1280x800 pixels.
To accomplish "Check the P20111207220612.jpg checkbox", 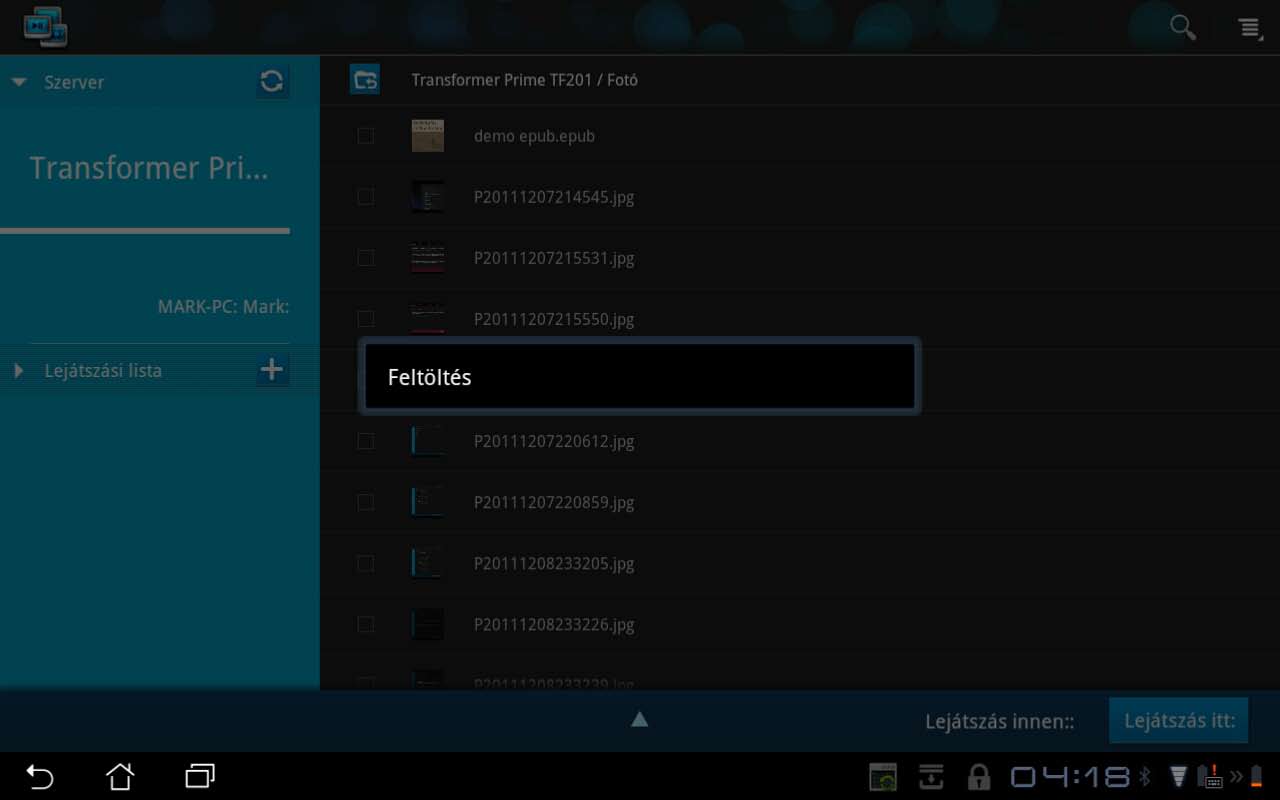I will 366,441.
